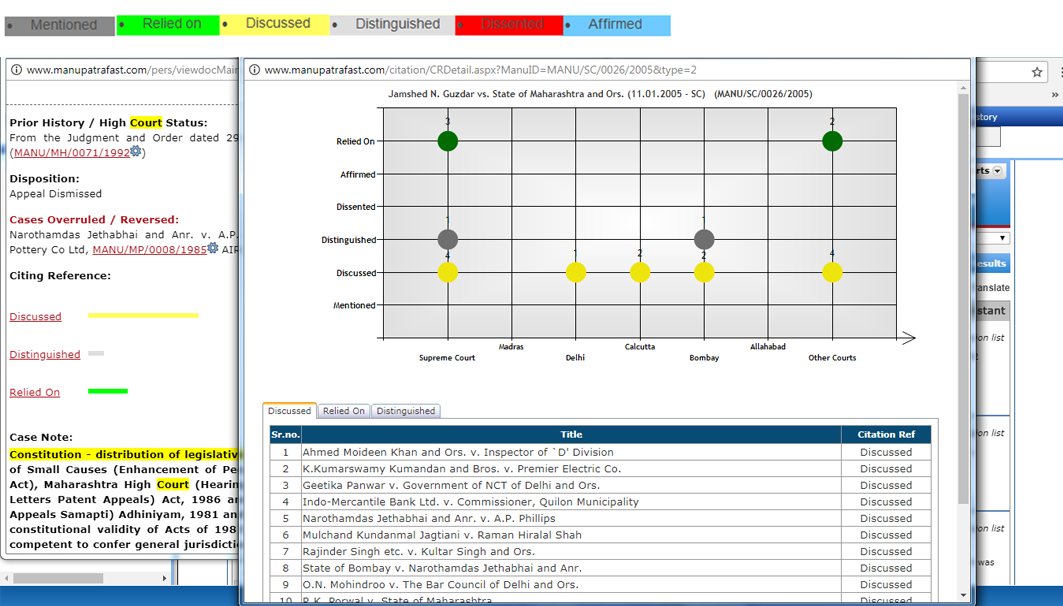Open the dropdown arrow in the blue side panel
Screen dimensions: 1063x606
click(x=997, y=171)
